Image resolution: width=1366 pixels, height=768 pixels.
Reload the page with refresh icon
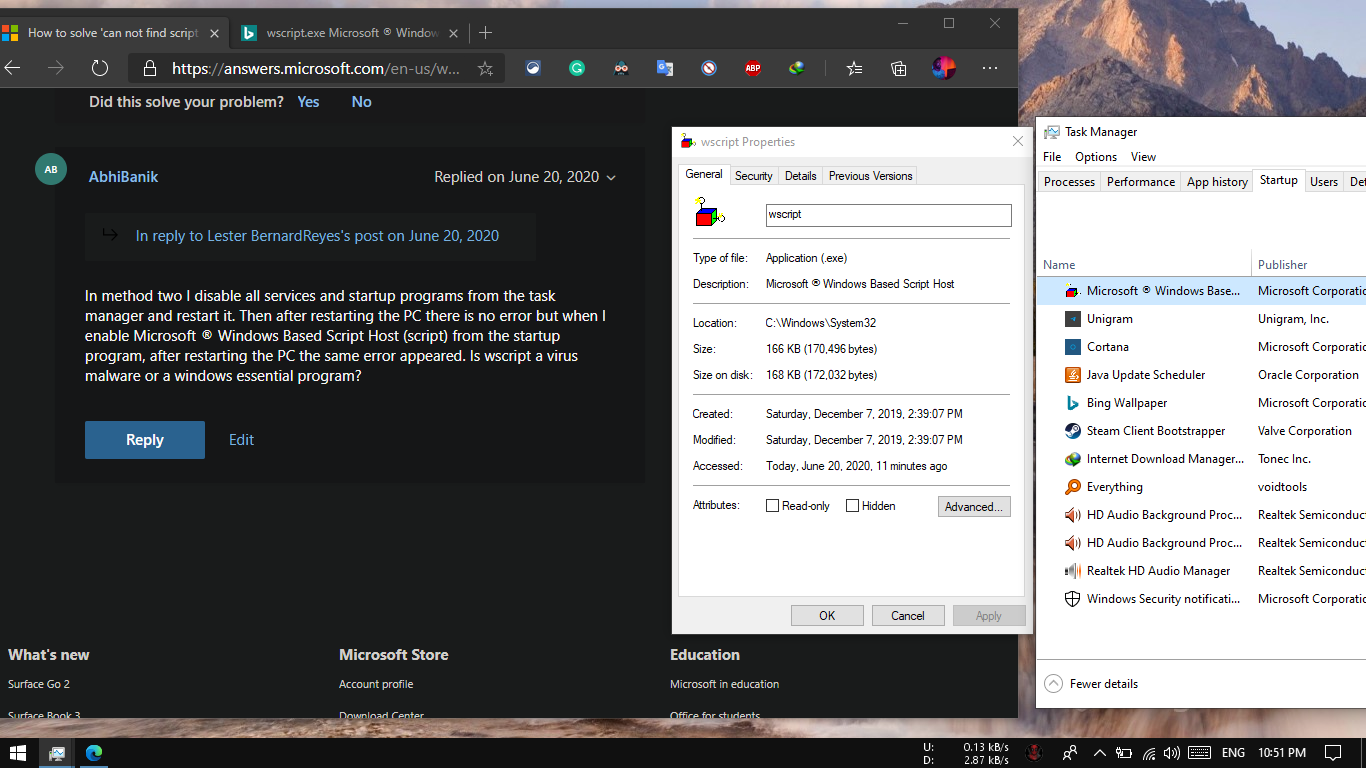[x=99, y=68]
